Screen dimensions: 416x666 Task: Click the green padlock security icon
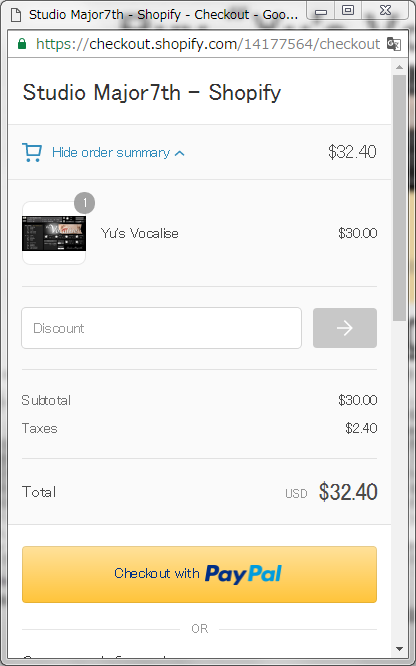[22, 44]
